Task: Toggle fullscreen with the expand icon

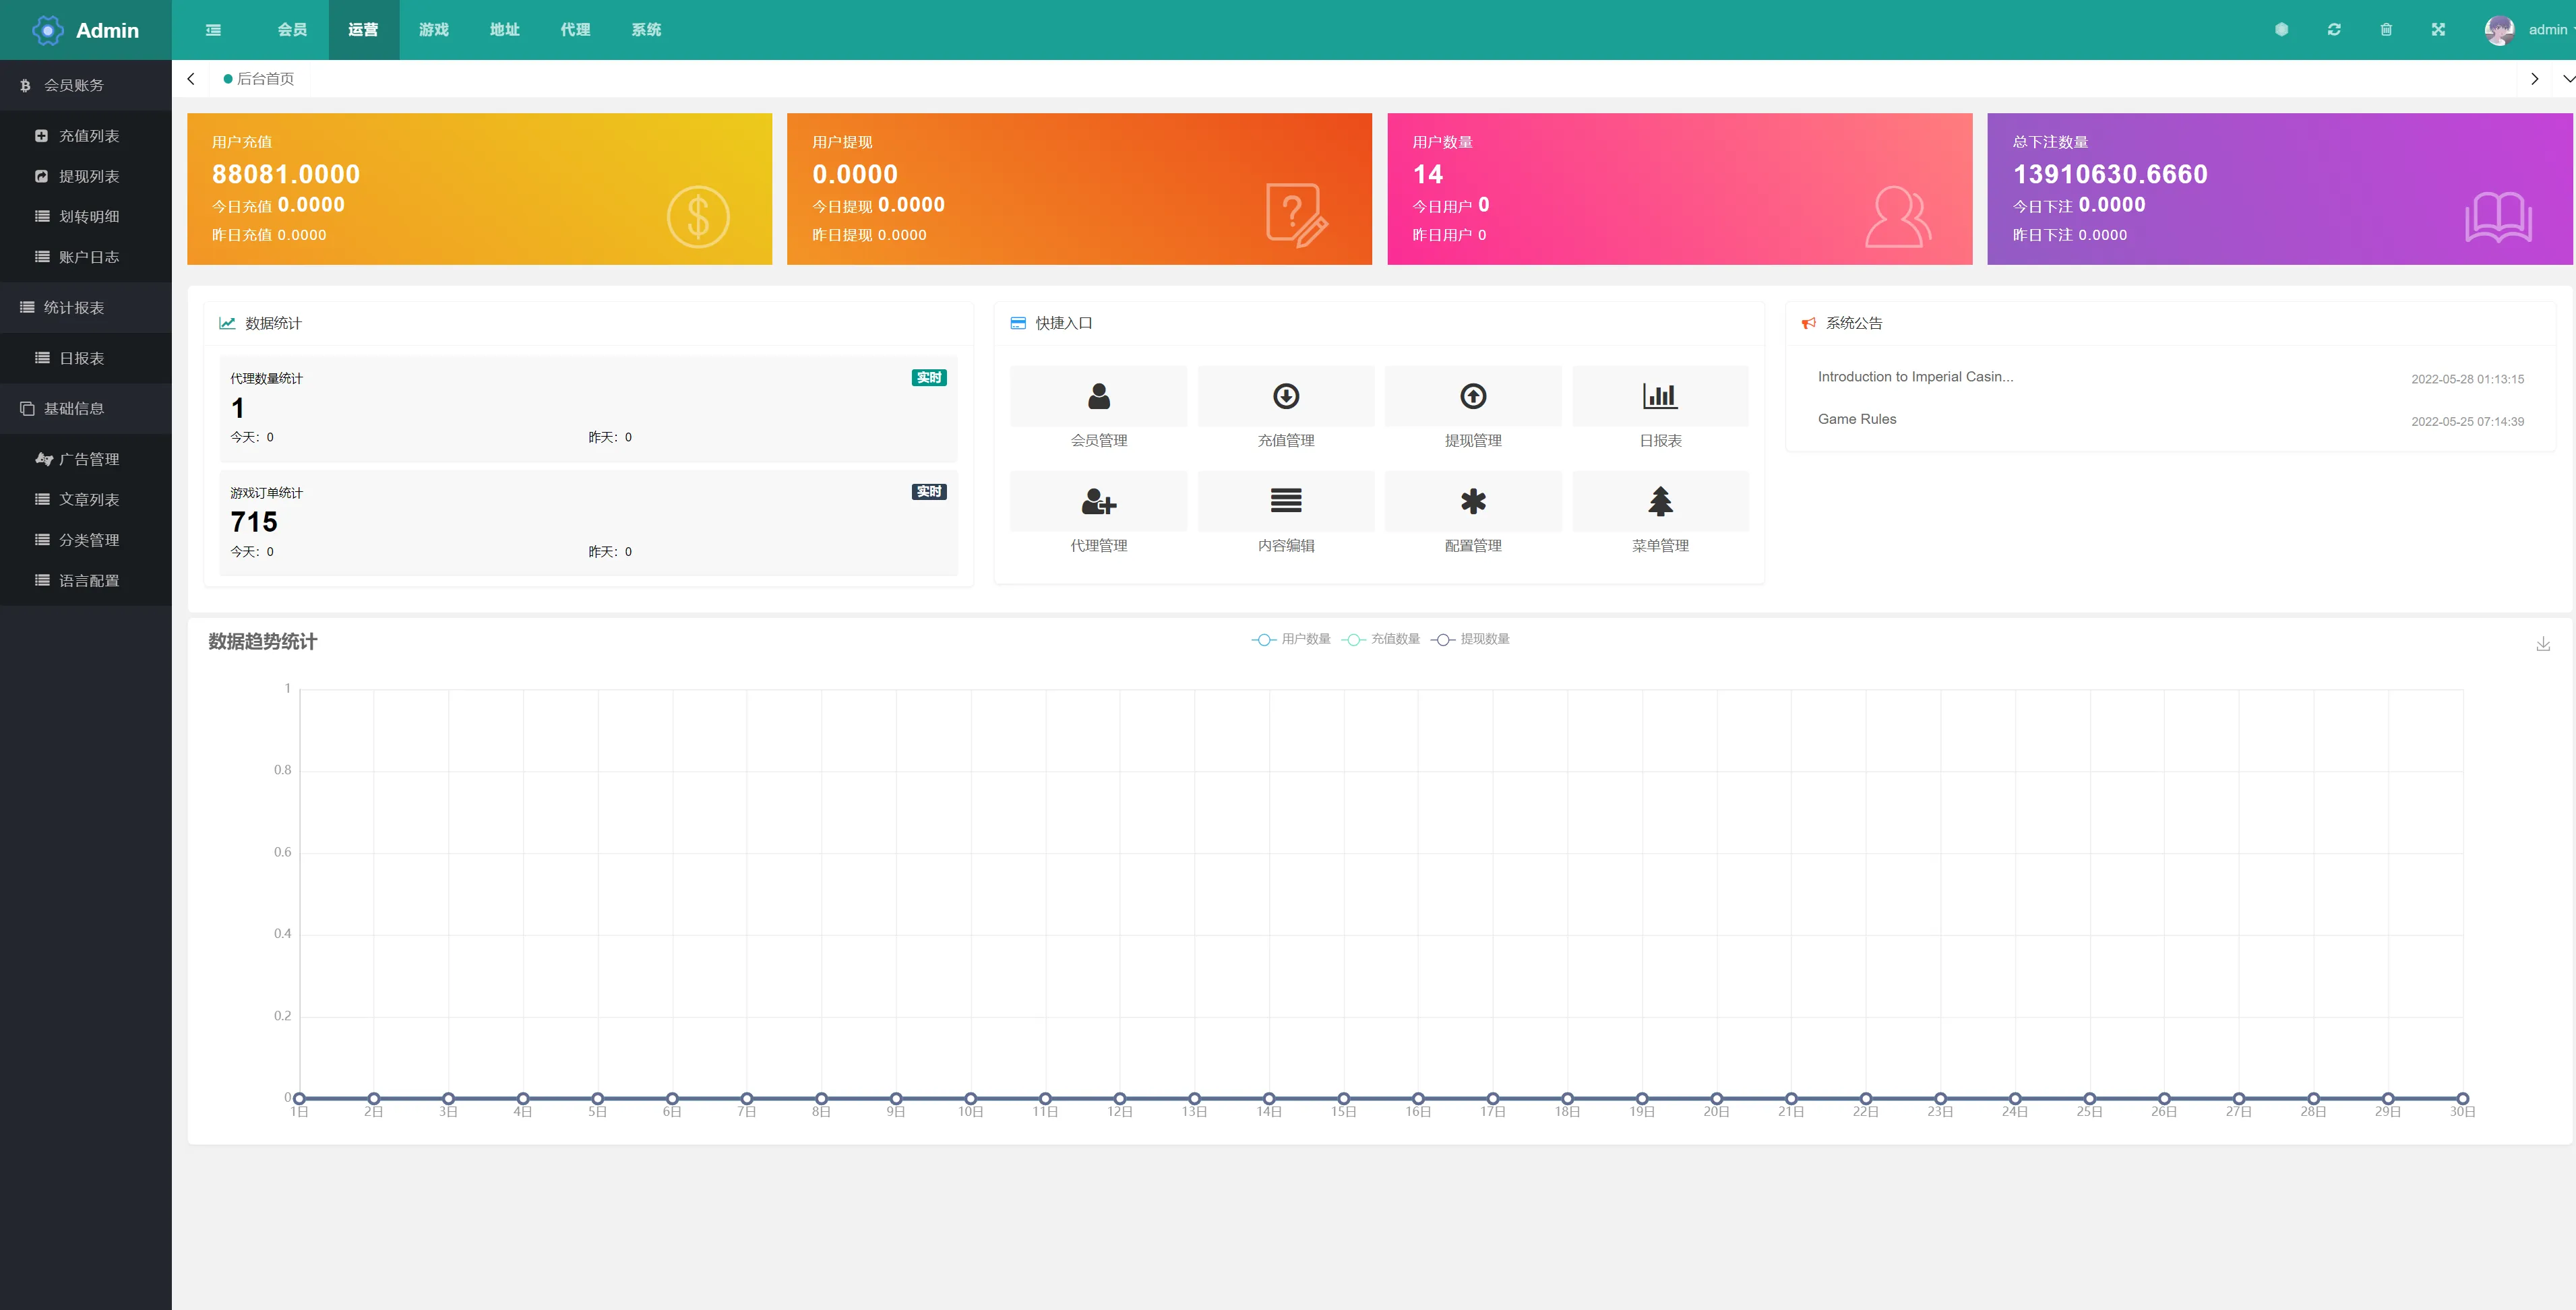Action: click(2438, 30)
